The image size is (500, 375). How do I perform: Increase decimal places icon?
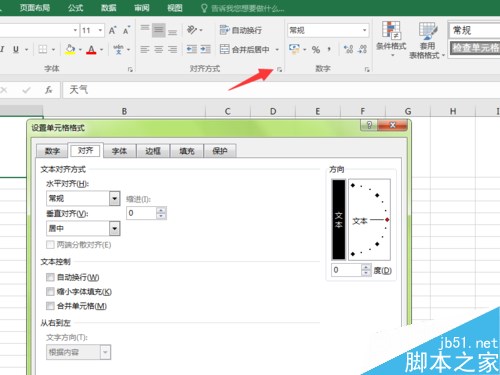click(x=348, y=49)
